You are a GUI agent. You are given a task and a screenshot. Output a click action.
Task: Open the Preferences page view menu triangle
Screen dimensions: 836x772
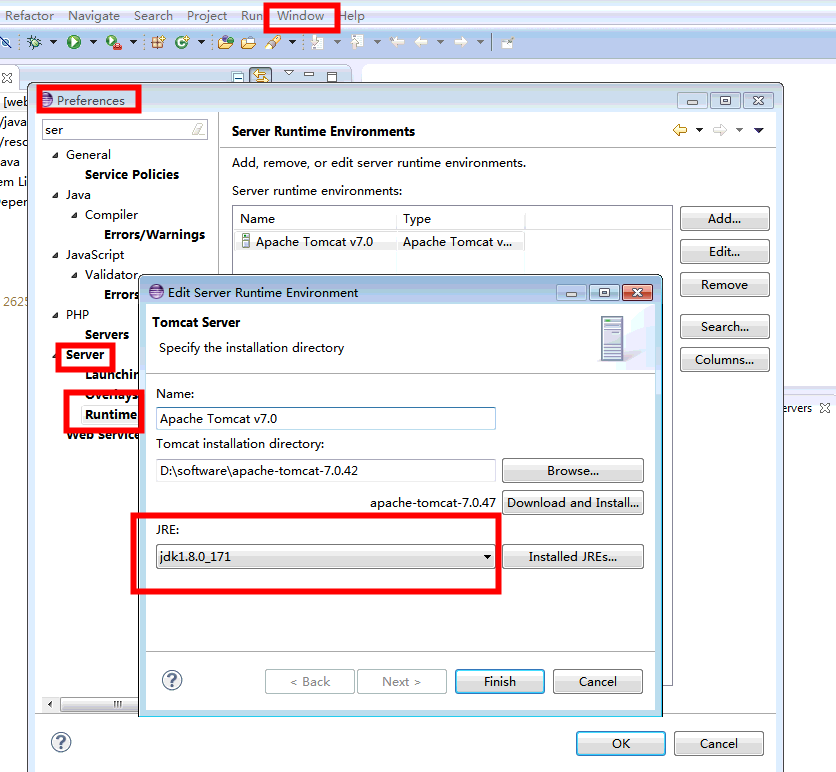(759, 130)
